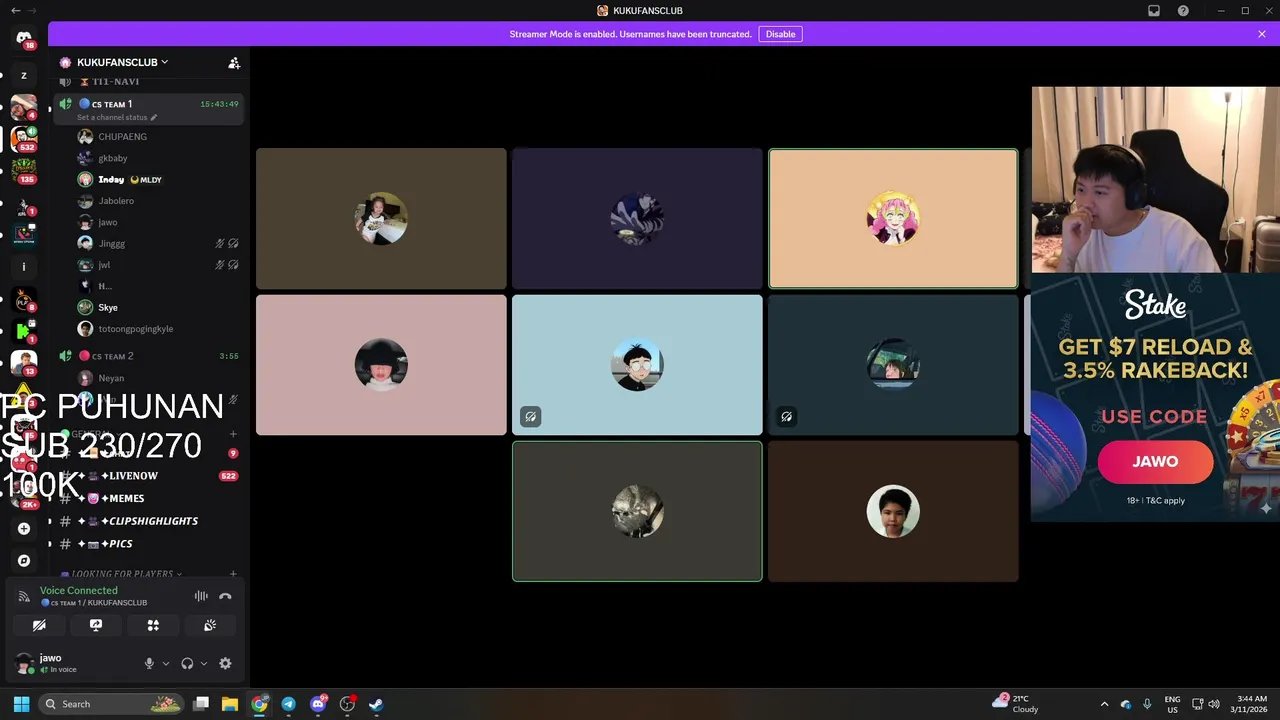Open the noise suppression waveform icon
This screenshot has width=1280, height=720.
[201, 596]
